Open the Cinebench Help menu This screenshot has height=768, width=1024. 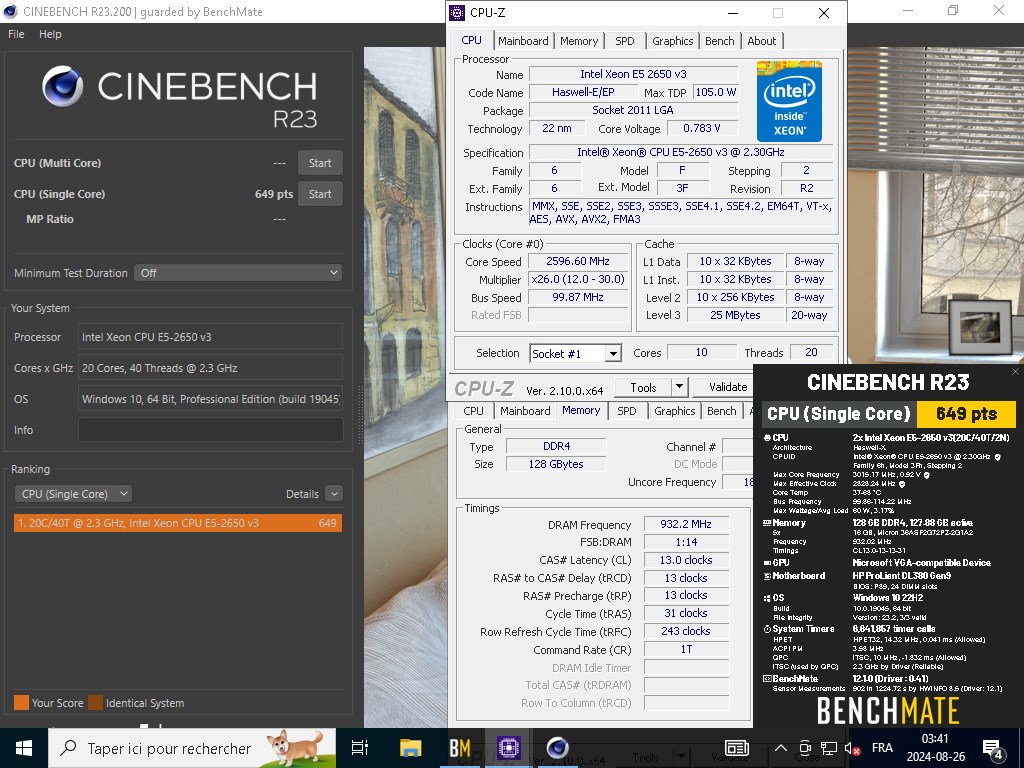pyautogui.click(x=50, y=34)
